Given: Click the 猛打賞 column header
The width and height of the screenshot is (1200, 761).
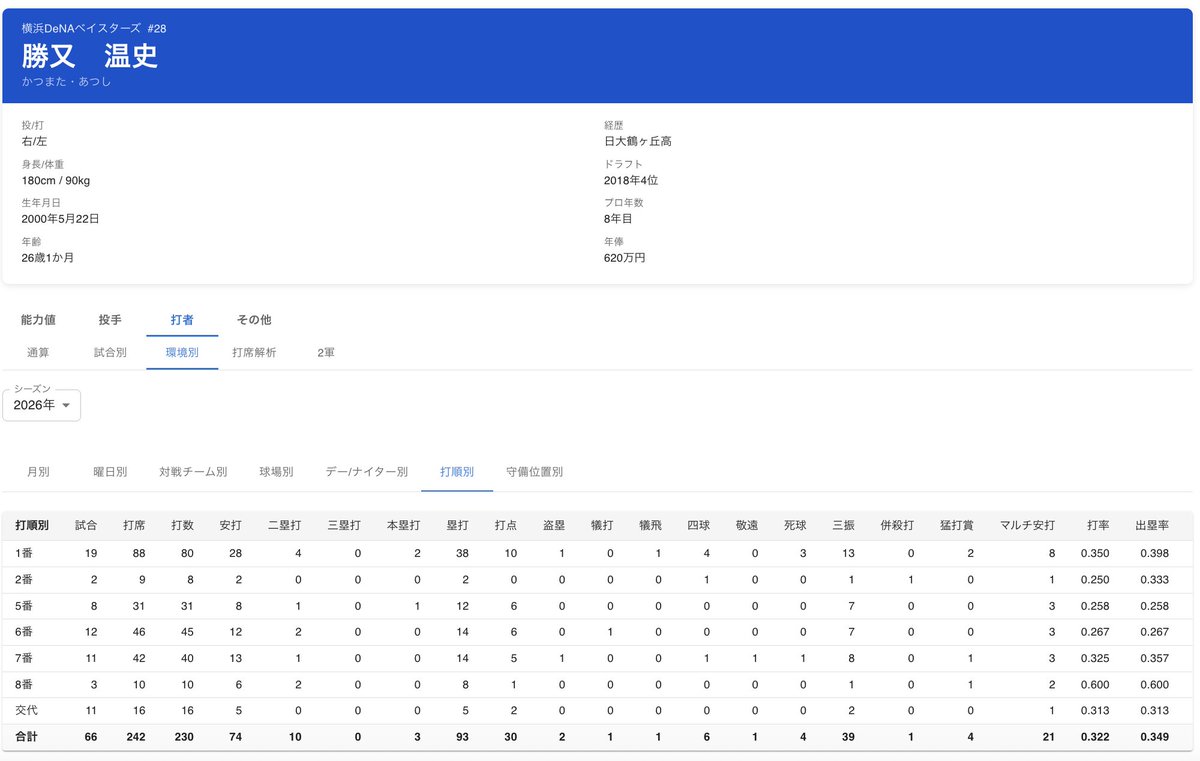Looking at the screenshot, I should [x=957, y=525].
